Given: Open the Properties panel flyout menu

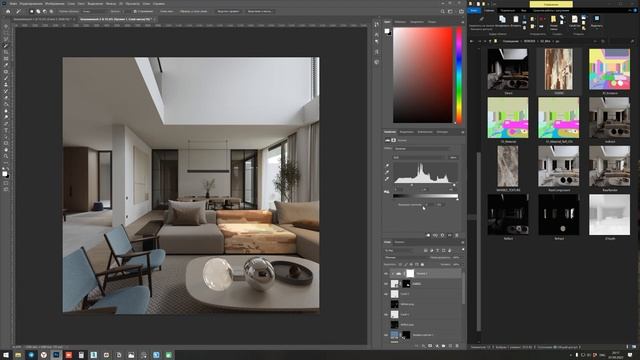Looking at the screenshot, I should point(462,132).
